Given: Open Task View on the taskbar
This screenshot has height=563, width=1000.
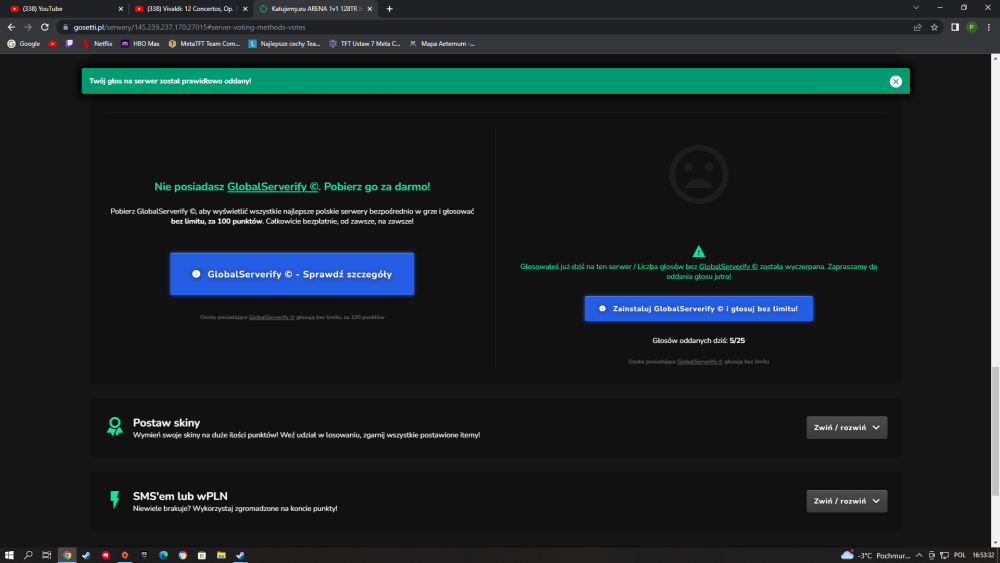Looking at the screenshot, I should pyautogui.click(x=47, y=555).
